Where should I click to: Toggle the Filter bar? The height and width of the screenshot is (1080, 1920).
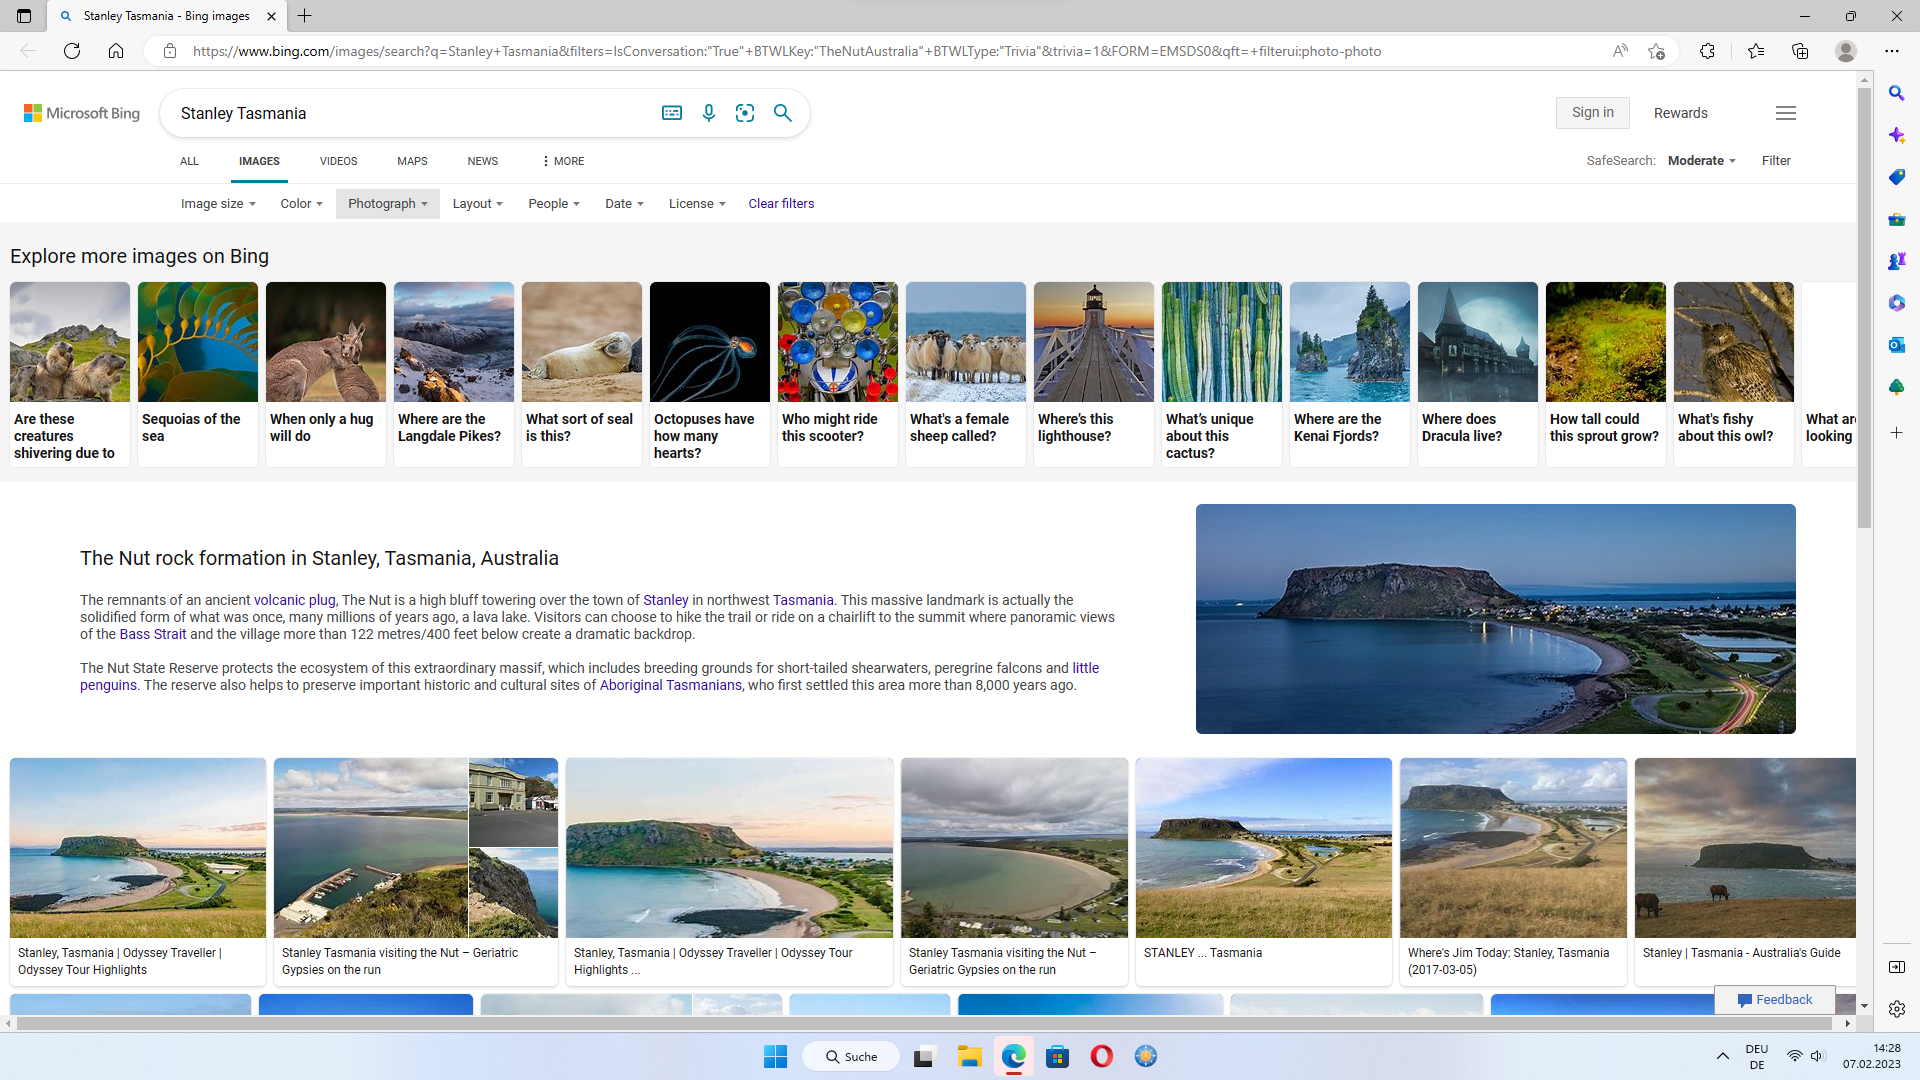click(x=1776, y=161)
